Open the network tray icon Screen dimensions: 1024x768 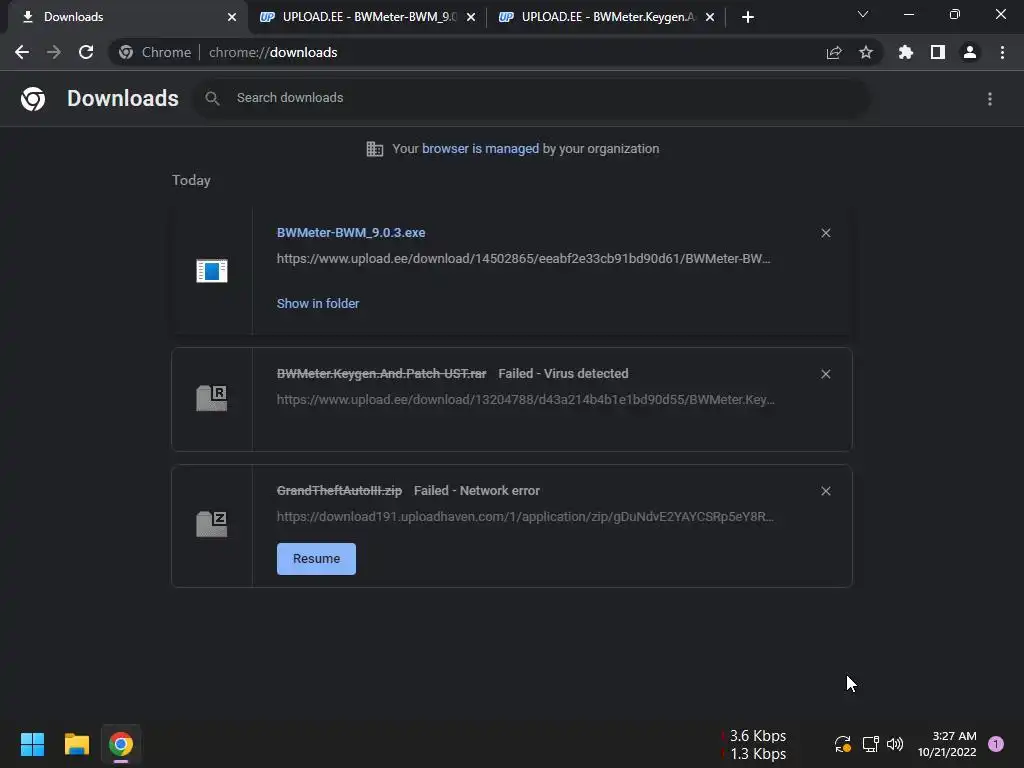(870, 744)
